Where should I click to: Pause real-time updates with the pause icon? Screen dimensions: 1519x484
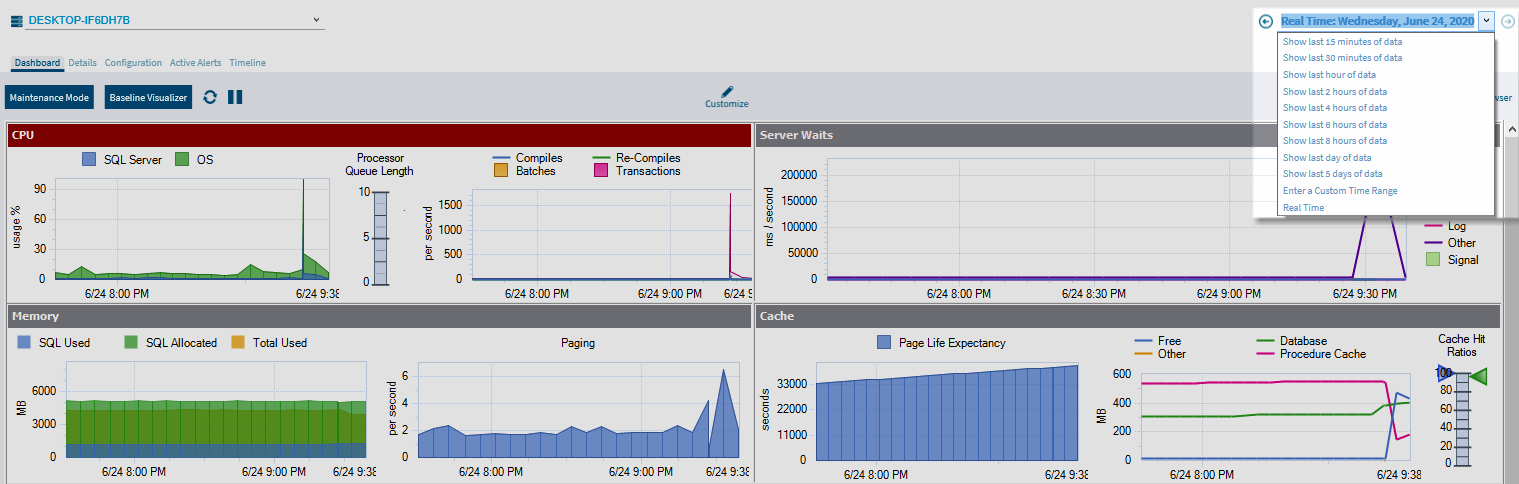coord(235,97)
